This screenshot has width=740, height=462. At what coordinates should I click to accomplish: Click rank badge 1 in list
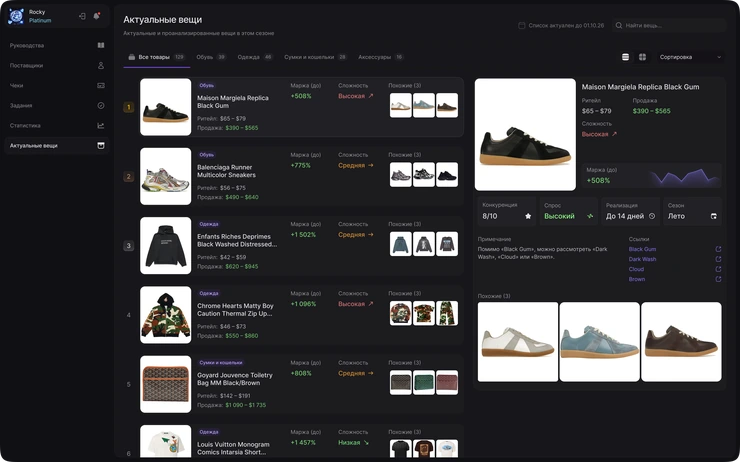pyautogui.click(x=128, y=107)
